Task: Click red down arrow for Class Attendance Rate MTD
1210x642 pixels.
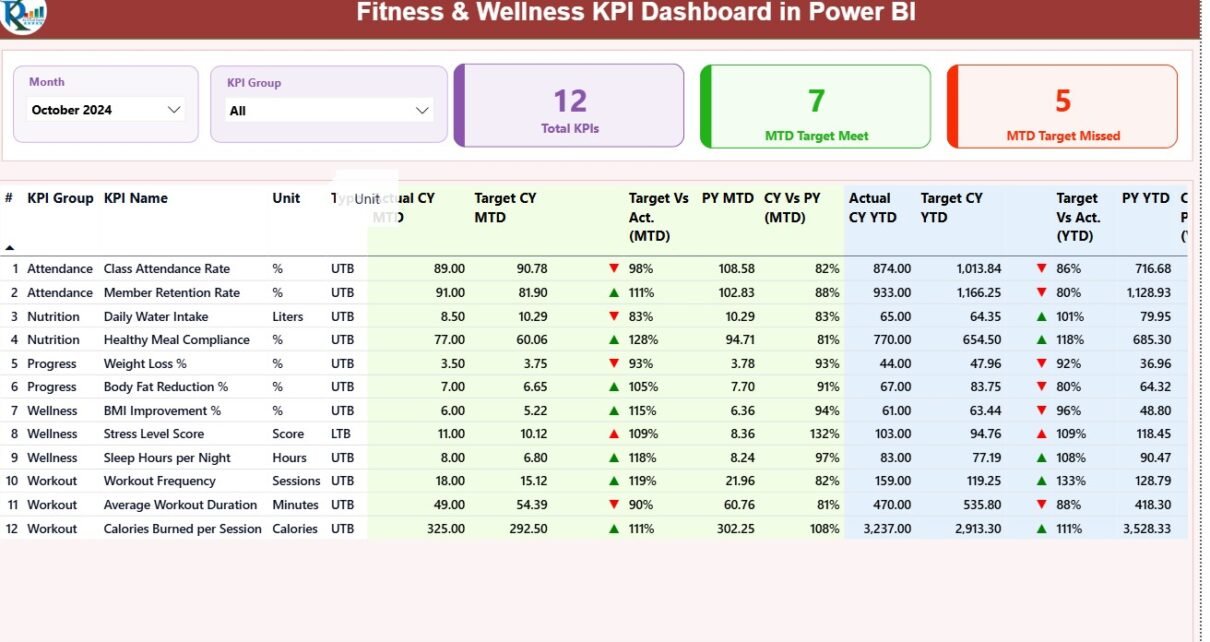Action: point(614,269)
